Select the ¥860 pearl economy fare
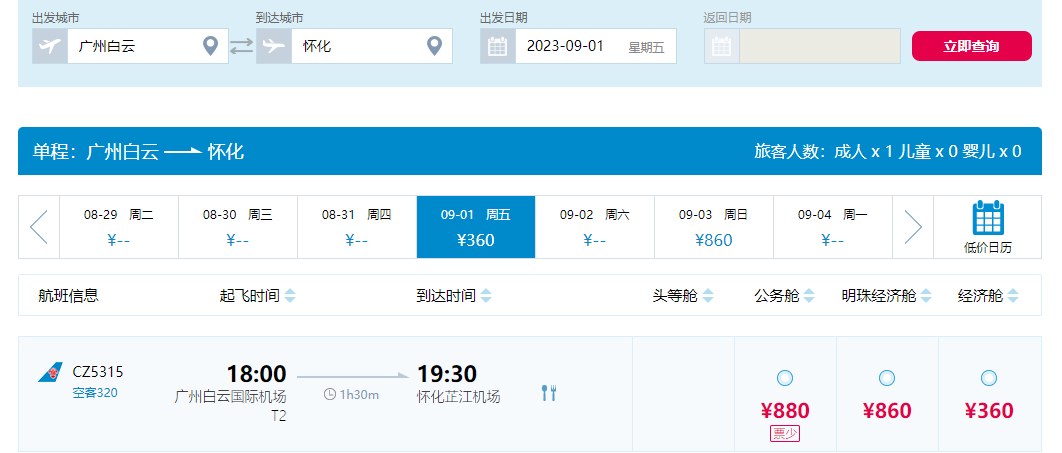1062x453 pixels. [x=887, y=378]
